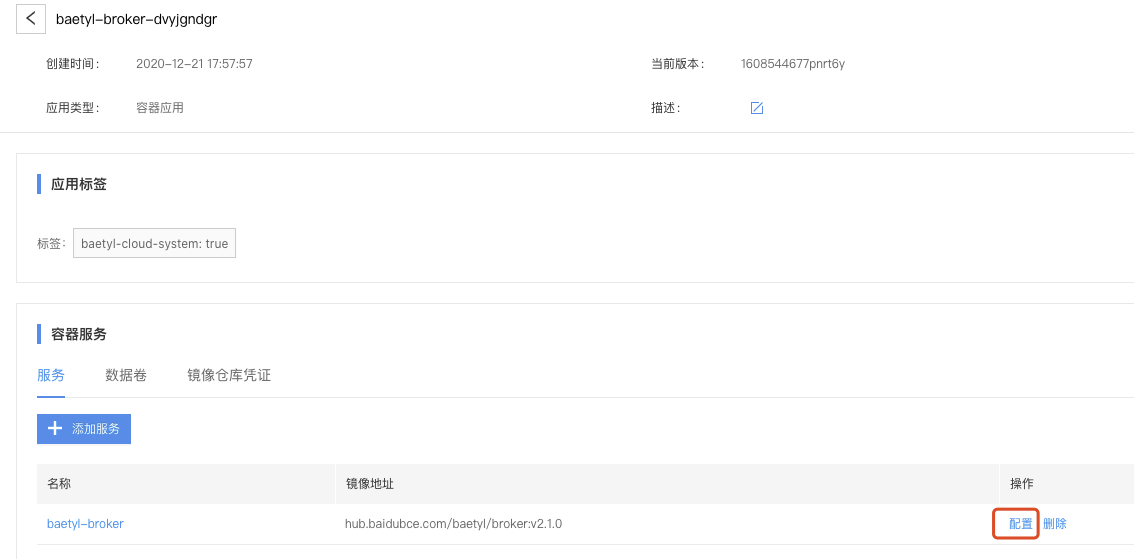The height and width of the screenshot is (559, 1134).
Task: Open the 数据卷 tab
Action: point(126,375)
